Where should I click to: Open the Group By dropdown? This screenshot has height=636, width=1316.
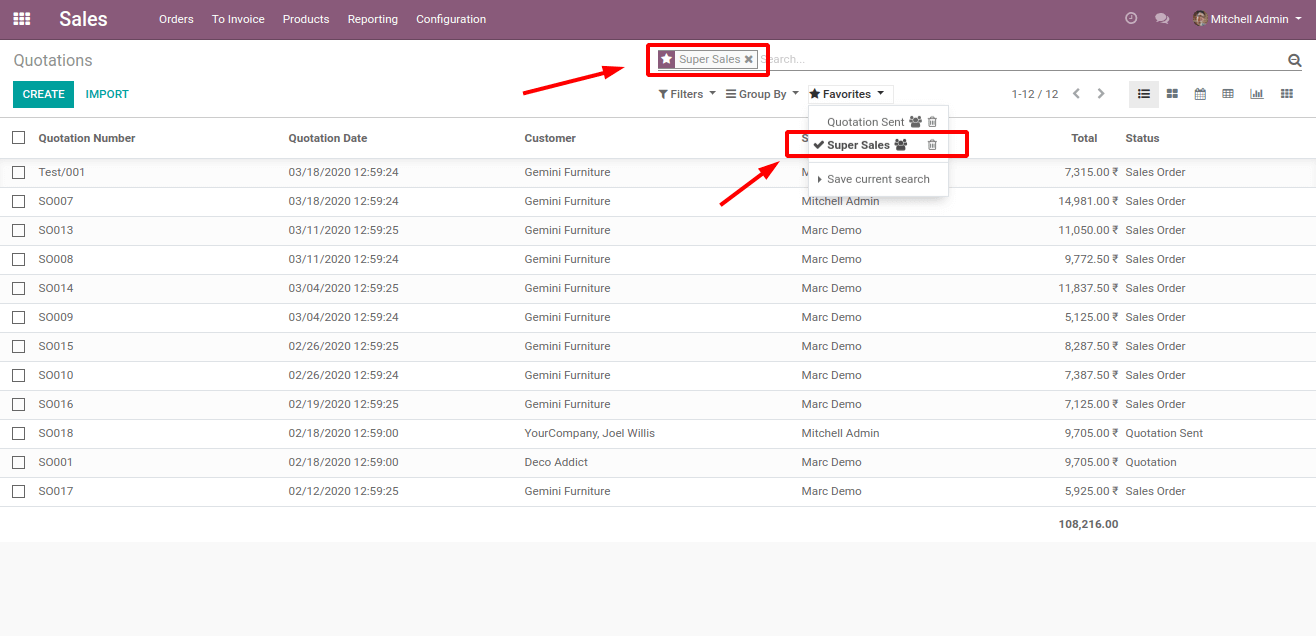pyautogui.click(x=762, y=94)
